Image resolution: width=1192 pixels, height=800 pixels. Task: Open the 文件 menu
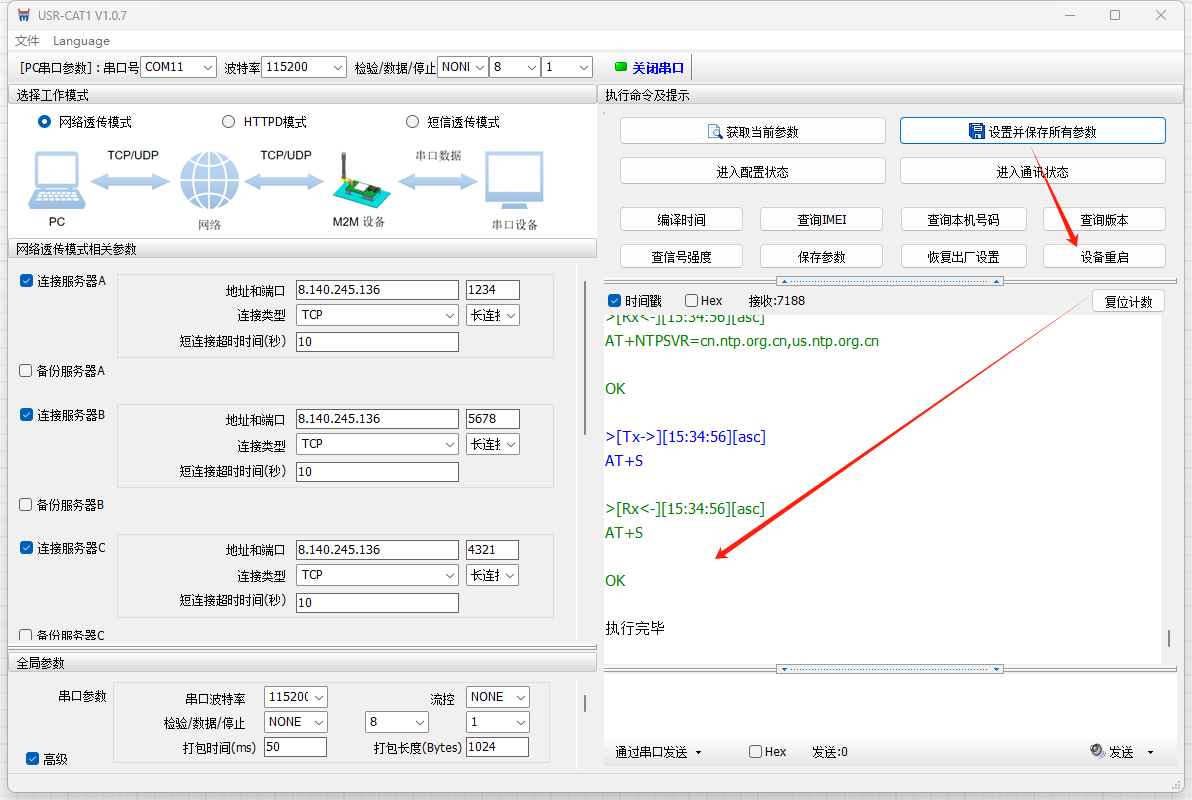click(27, 41)
